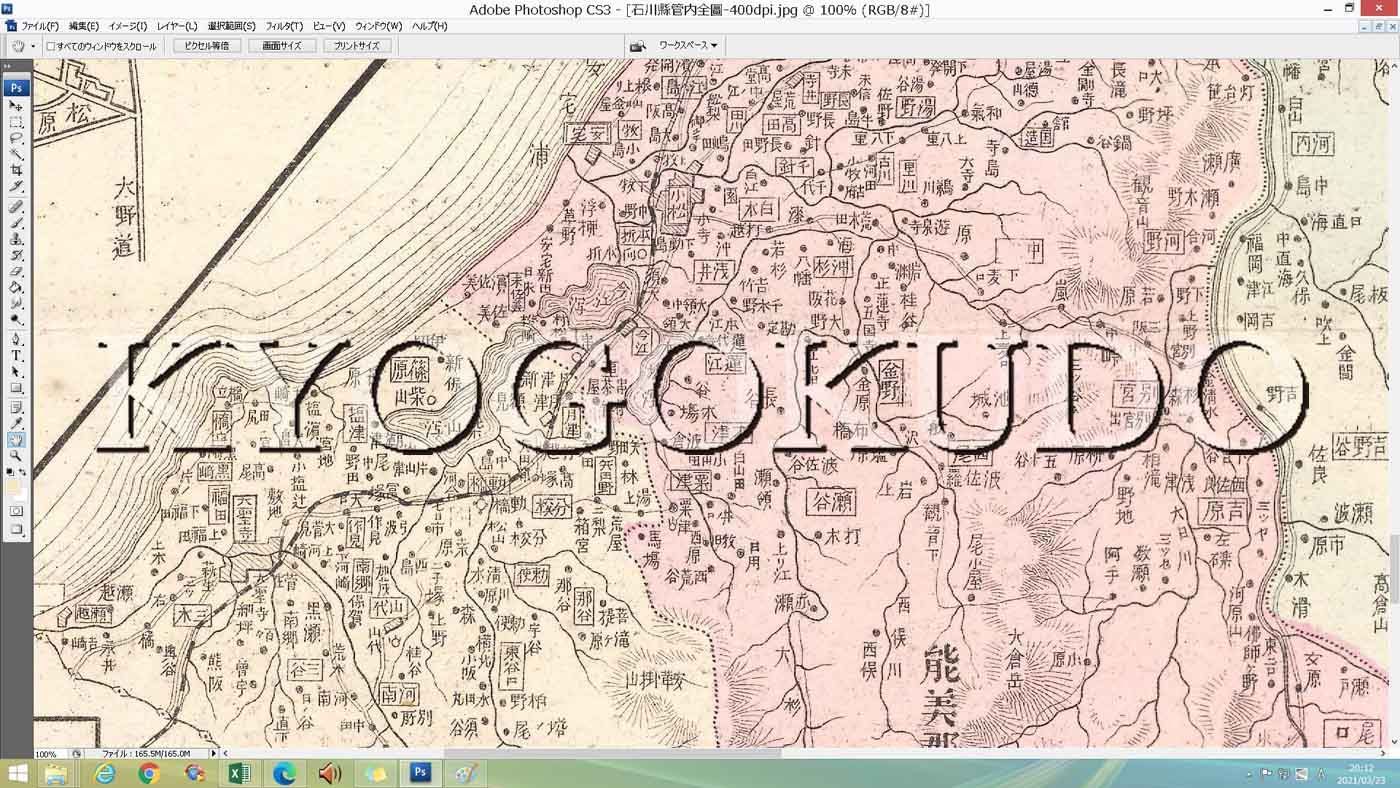The image size is (1400, 788).
Task: Select the Slice tool
Action: [x=16, y=187]
